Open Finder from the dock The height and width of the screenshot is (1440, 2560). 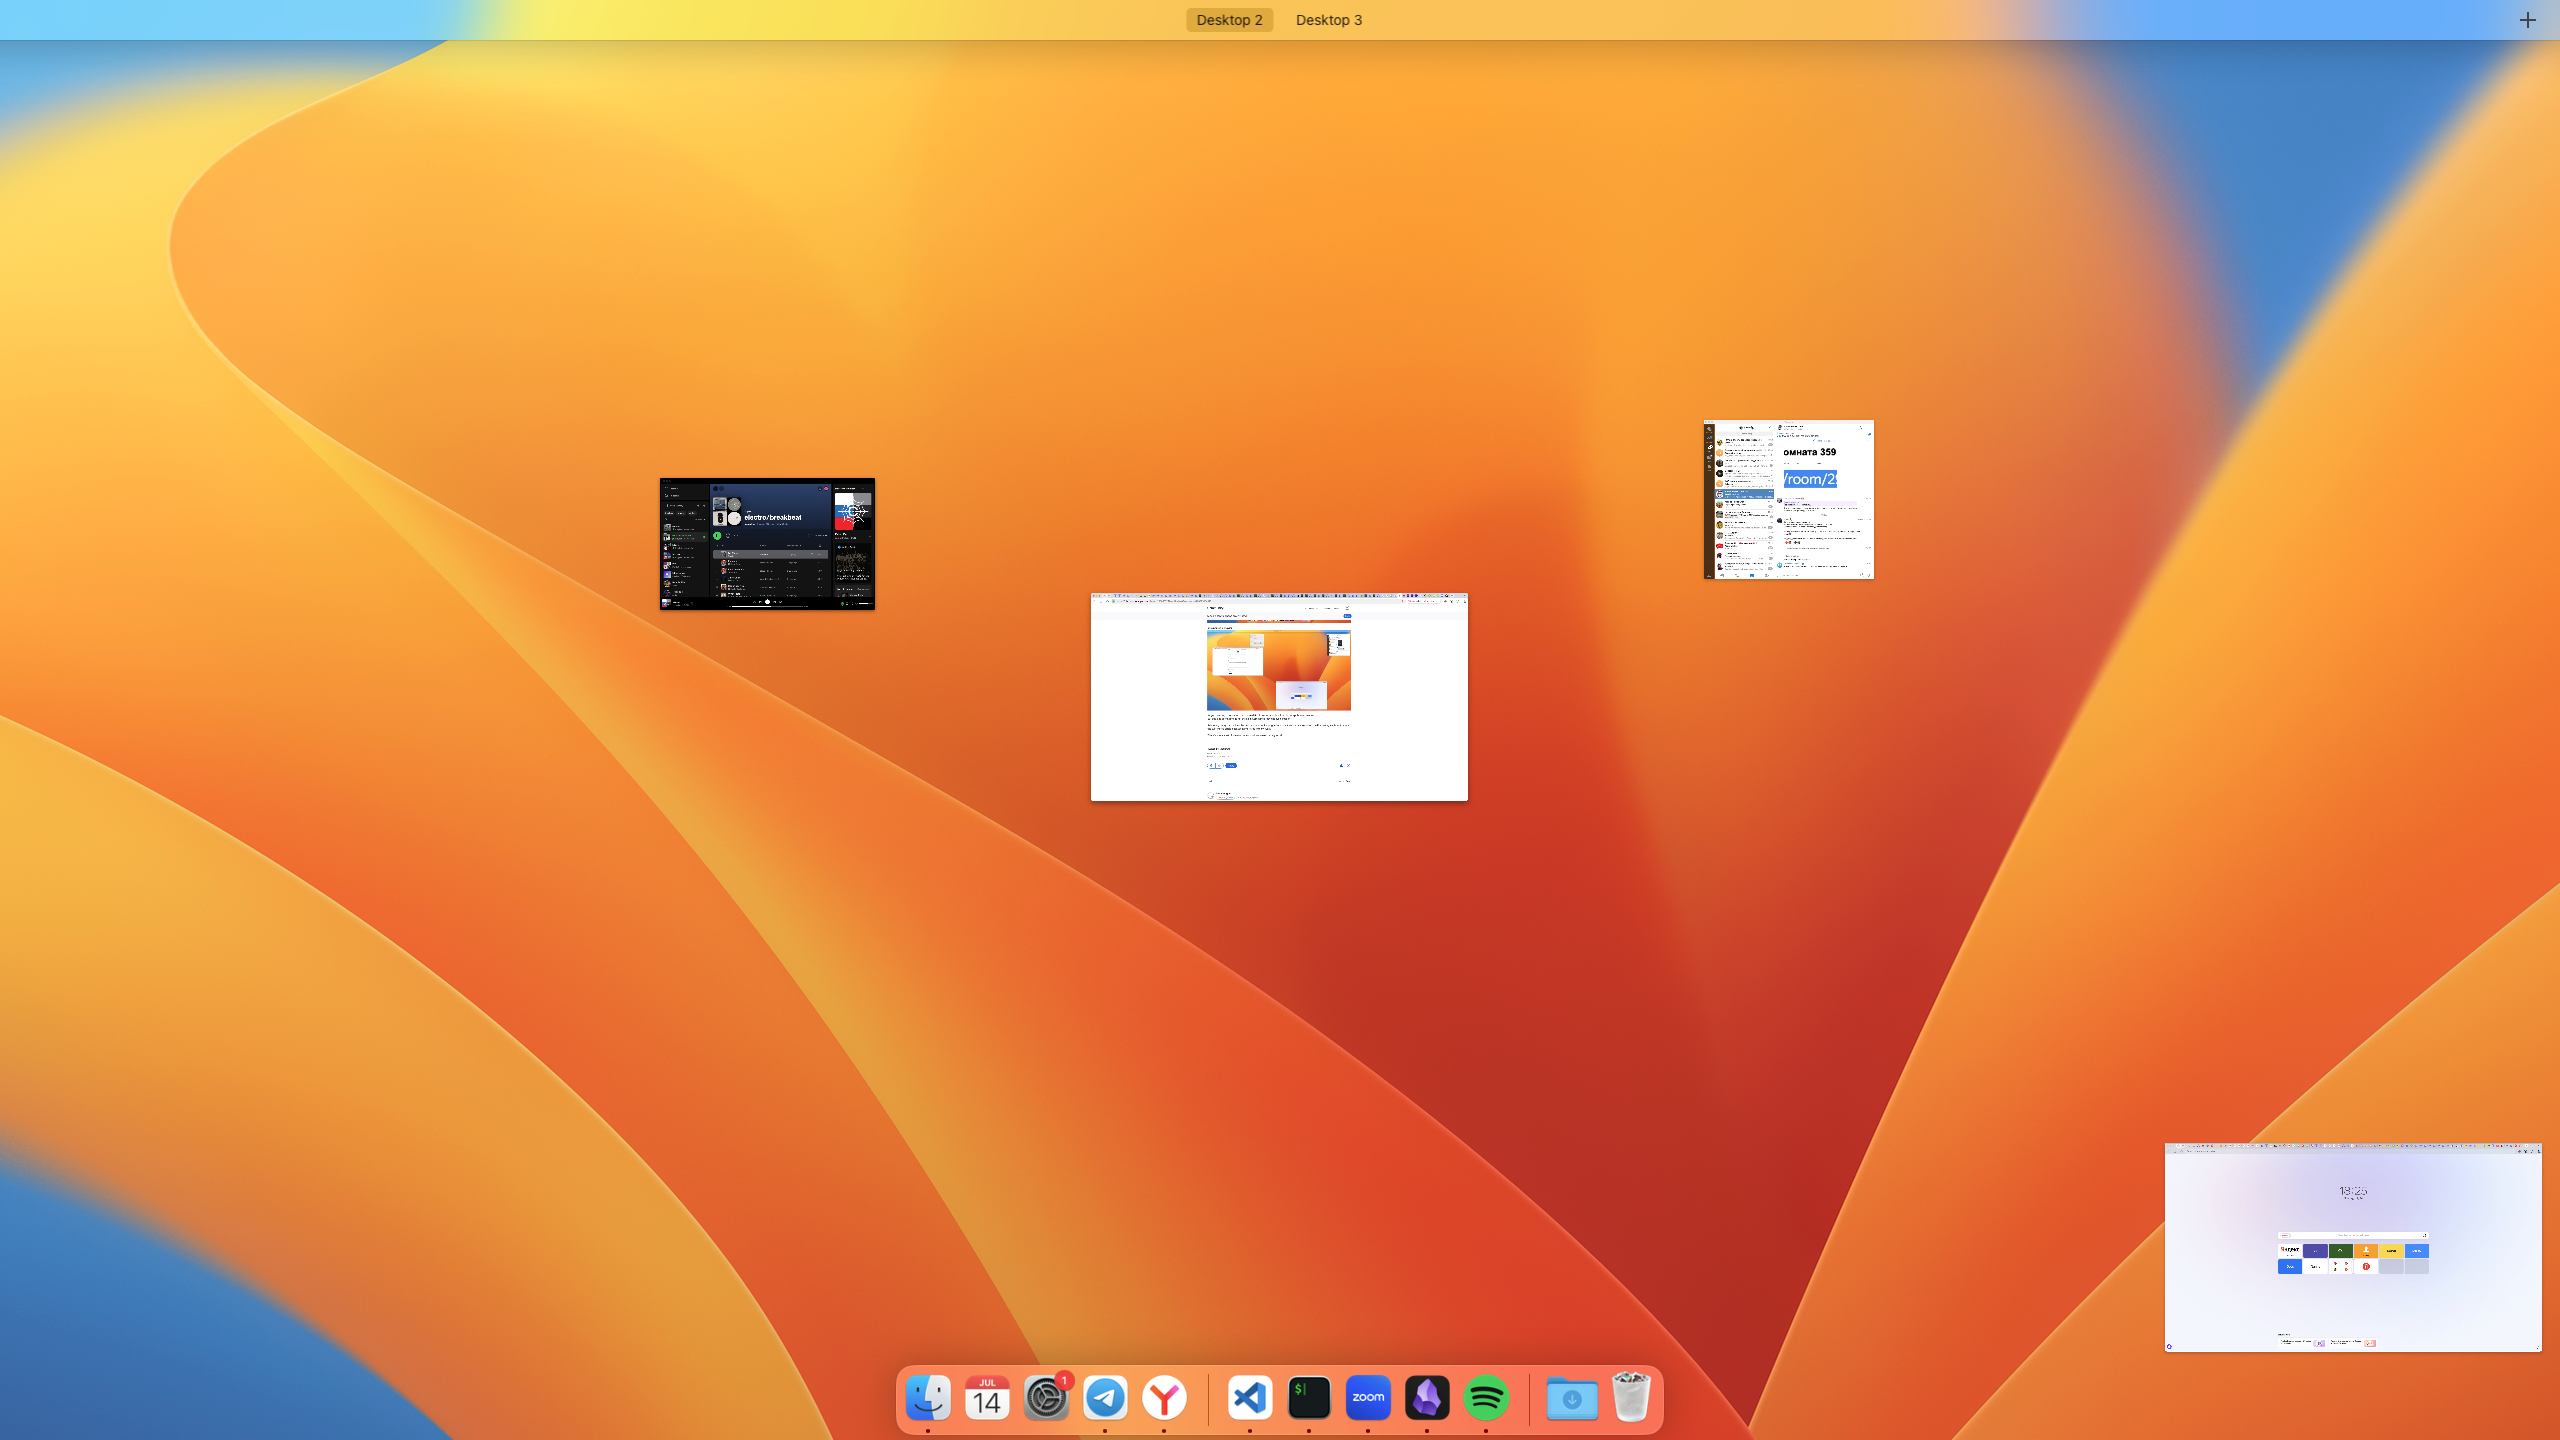(x=928, y=1398)
